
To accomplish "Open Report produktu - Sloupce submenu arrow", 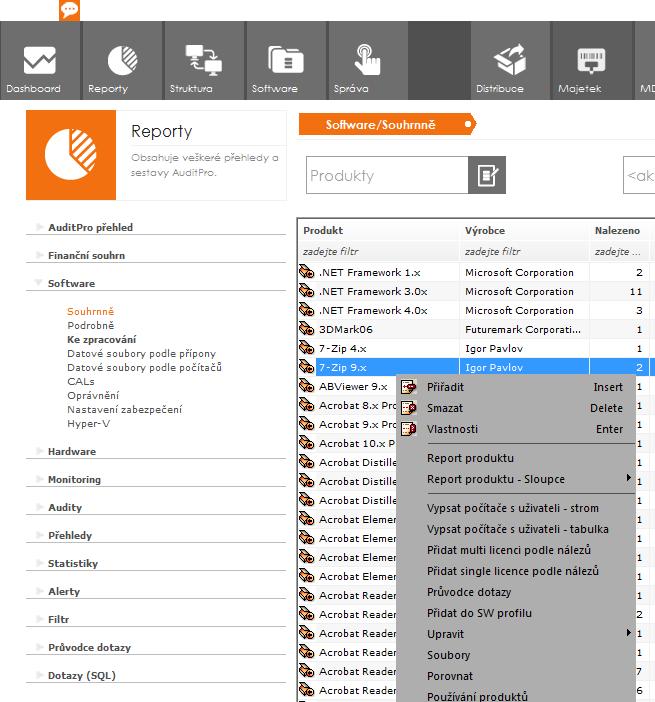I will pyautogui.click(x=629, y=478).
